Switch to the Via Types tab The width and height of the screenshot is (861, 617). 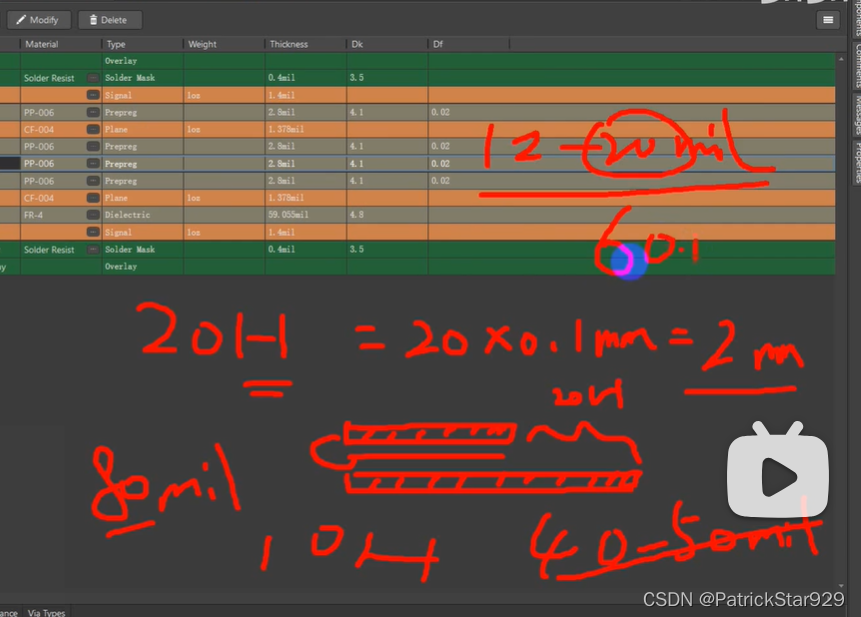pyautogui.click(x=47, y=613)
